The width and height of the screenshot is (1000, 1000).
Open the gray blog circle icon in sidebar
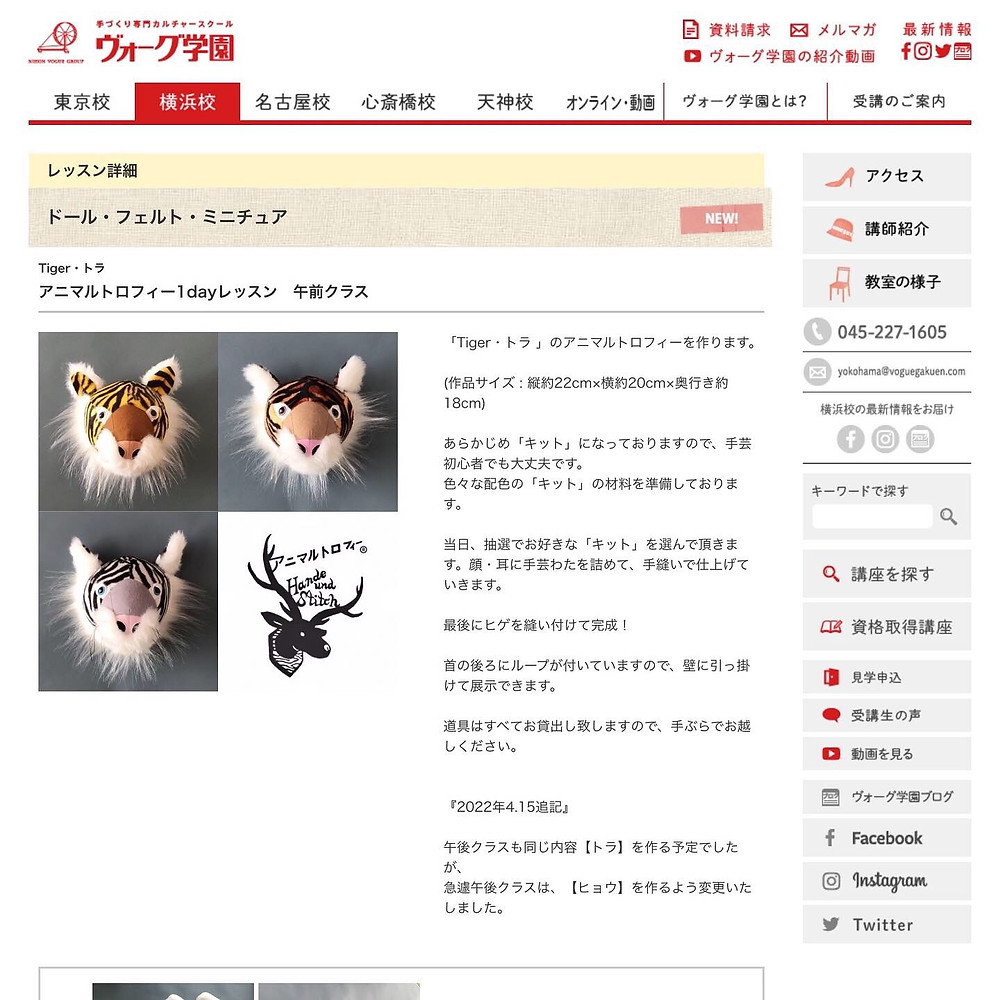(920, 439)
